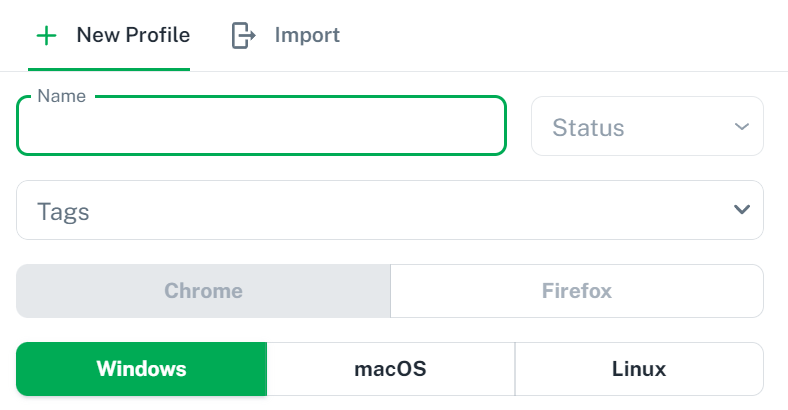788x410 pixels.
Task: Click the green underline below New Profile
Action: click(x=109, y=69)
